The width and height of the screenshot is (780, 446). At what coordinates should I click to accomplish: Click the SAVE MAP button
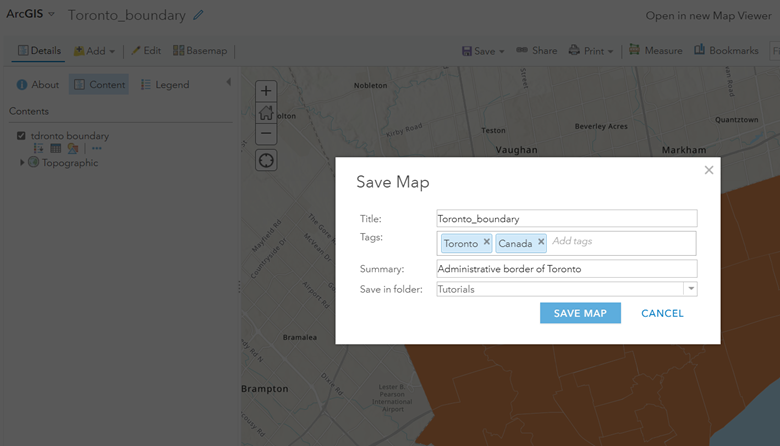coord(580,313)
